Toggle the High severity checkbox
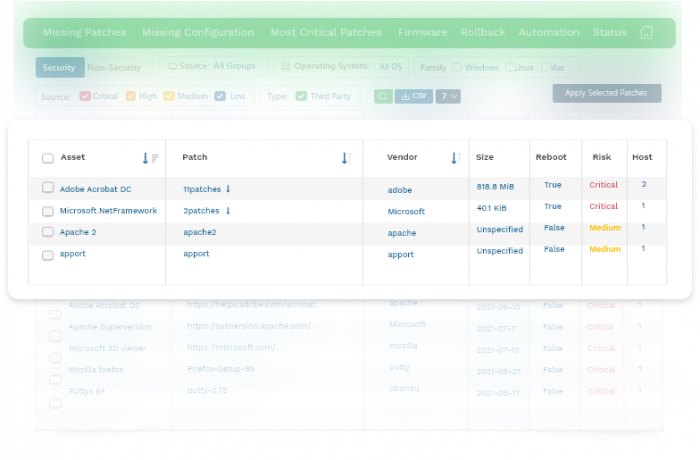700x460 pixels. (x=131, y=96)
